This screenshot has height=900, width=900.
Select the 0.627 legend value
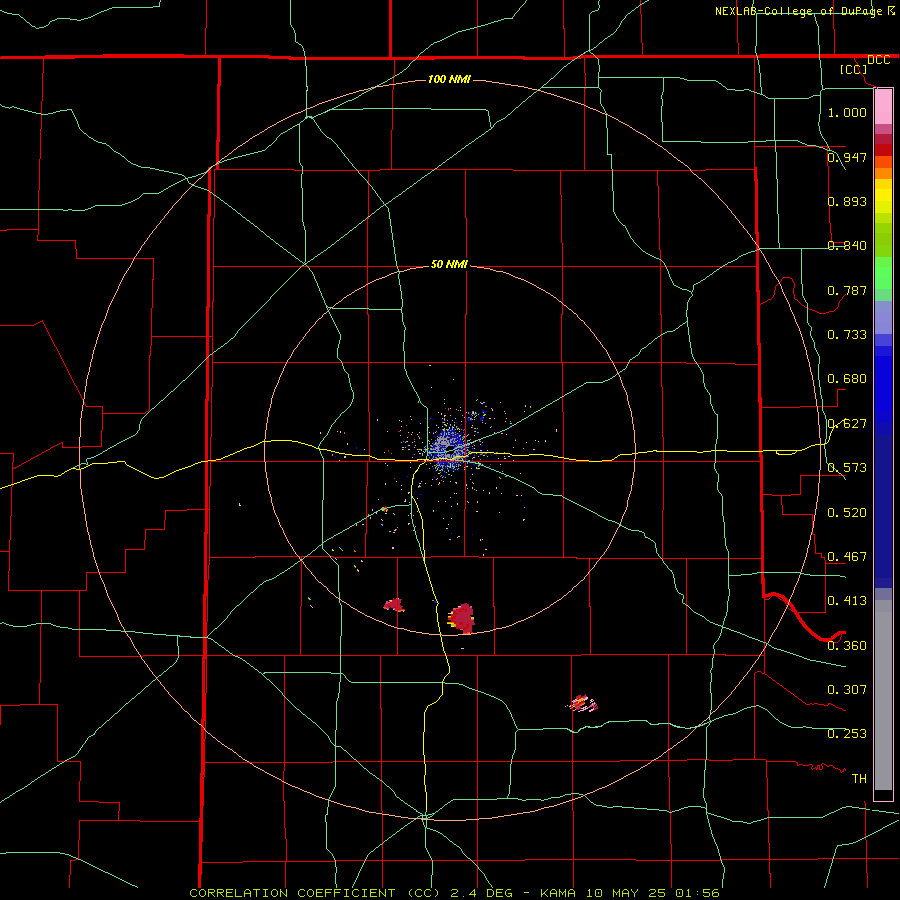pyautogui.click(x=847, y=424)
